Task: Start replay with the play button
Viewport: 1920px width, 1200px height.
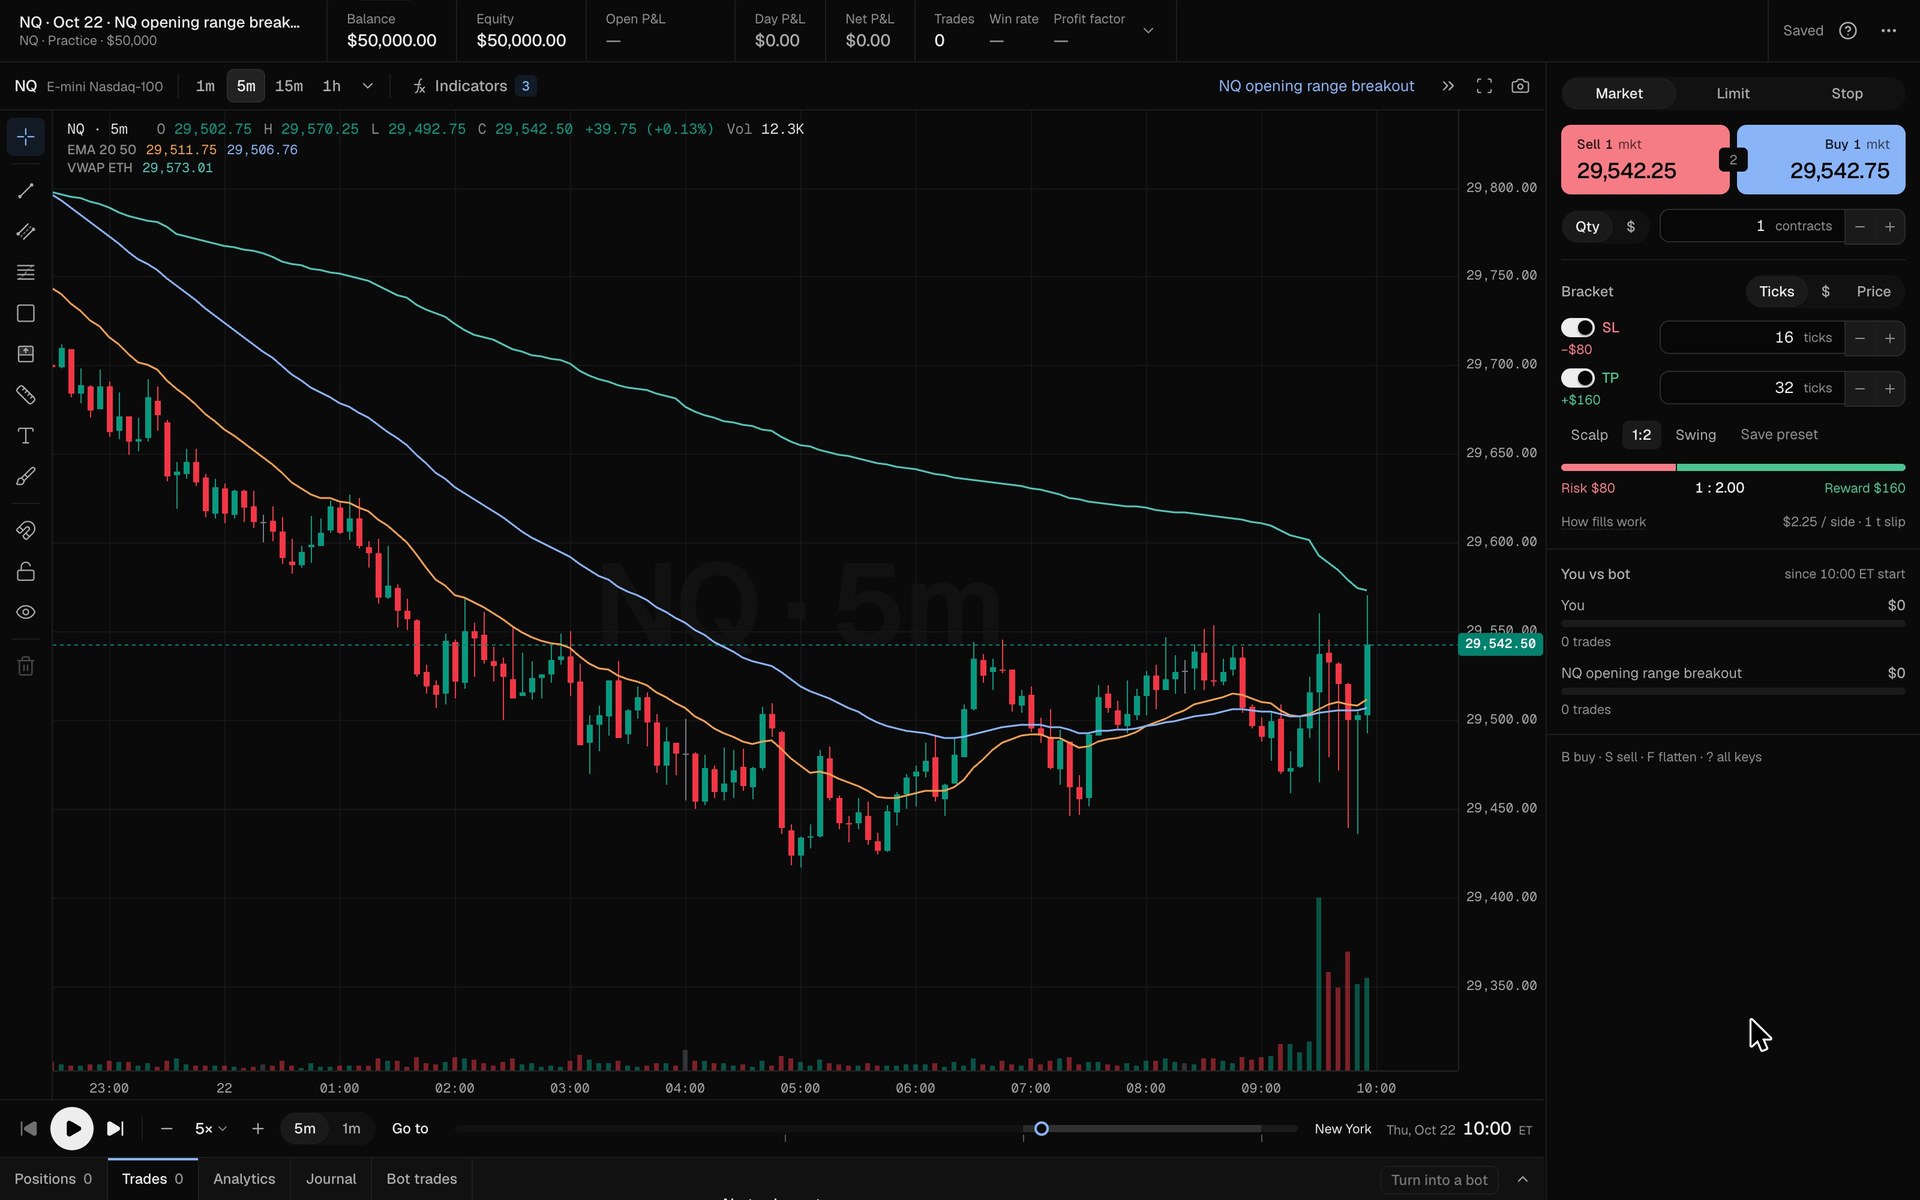Action: [x=72, y=1129]
